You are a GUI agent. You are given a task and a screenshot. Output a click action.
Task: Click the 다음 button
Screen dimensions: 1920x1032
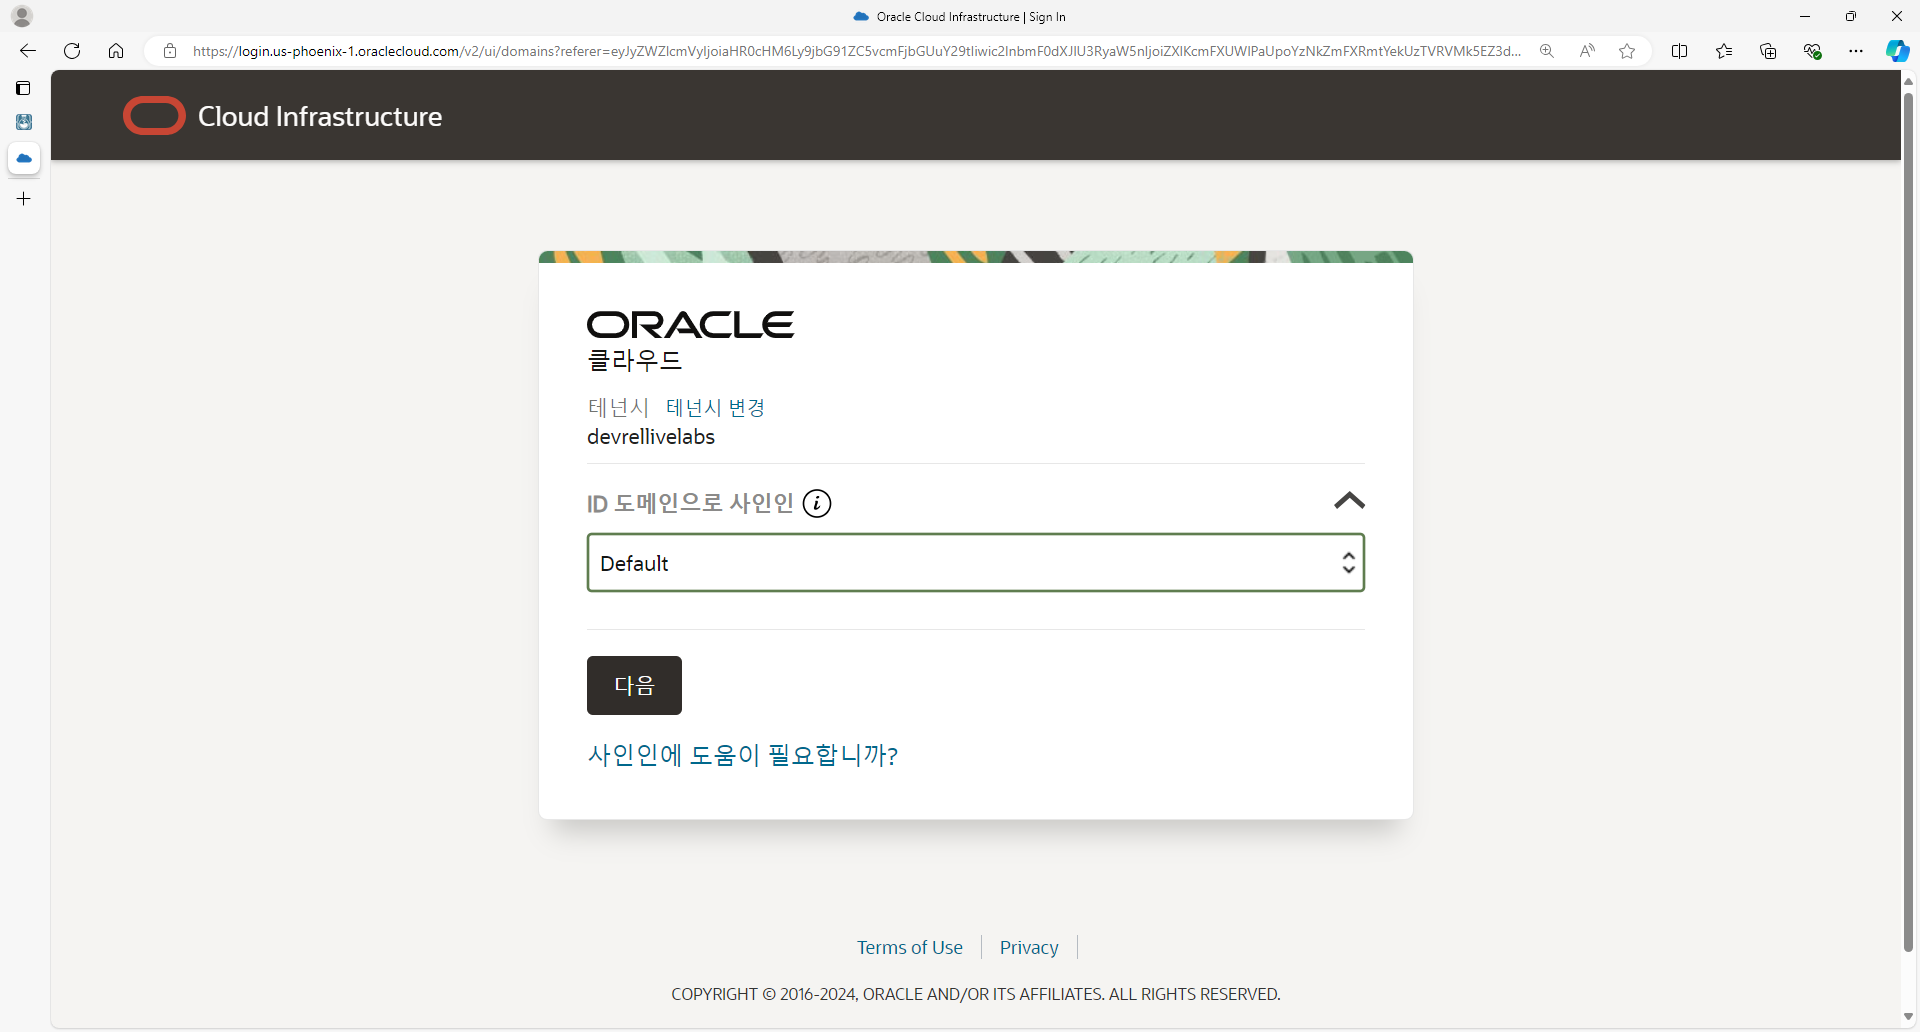pyautogui.click(x=634, y=686)
